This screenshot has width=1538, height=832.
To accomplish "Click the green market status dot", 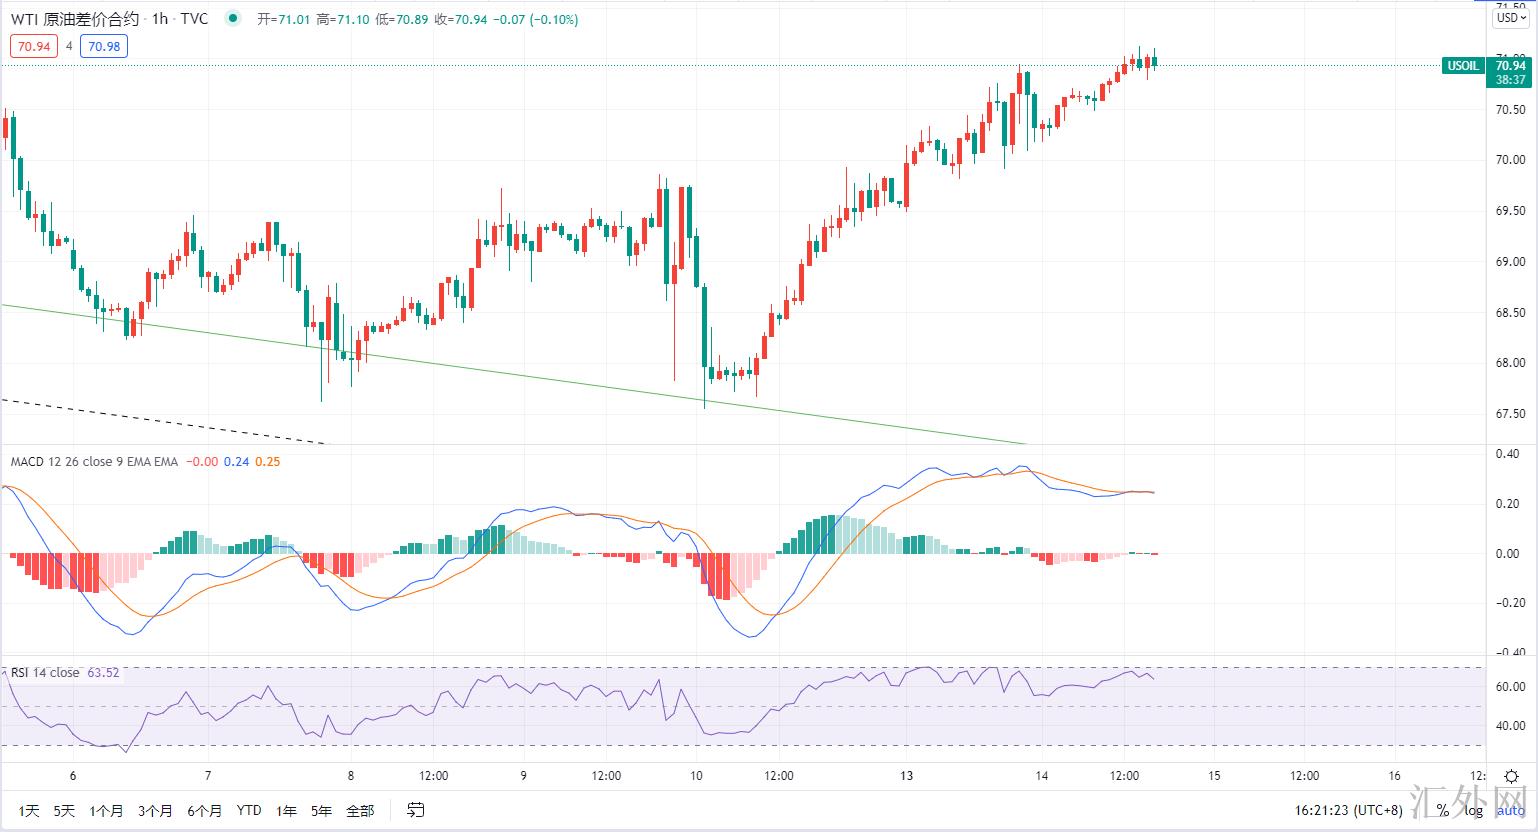I will (233, 18).
